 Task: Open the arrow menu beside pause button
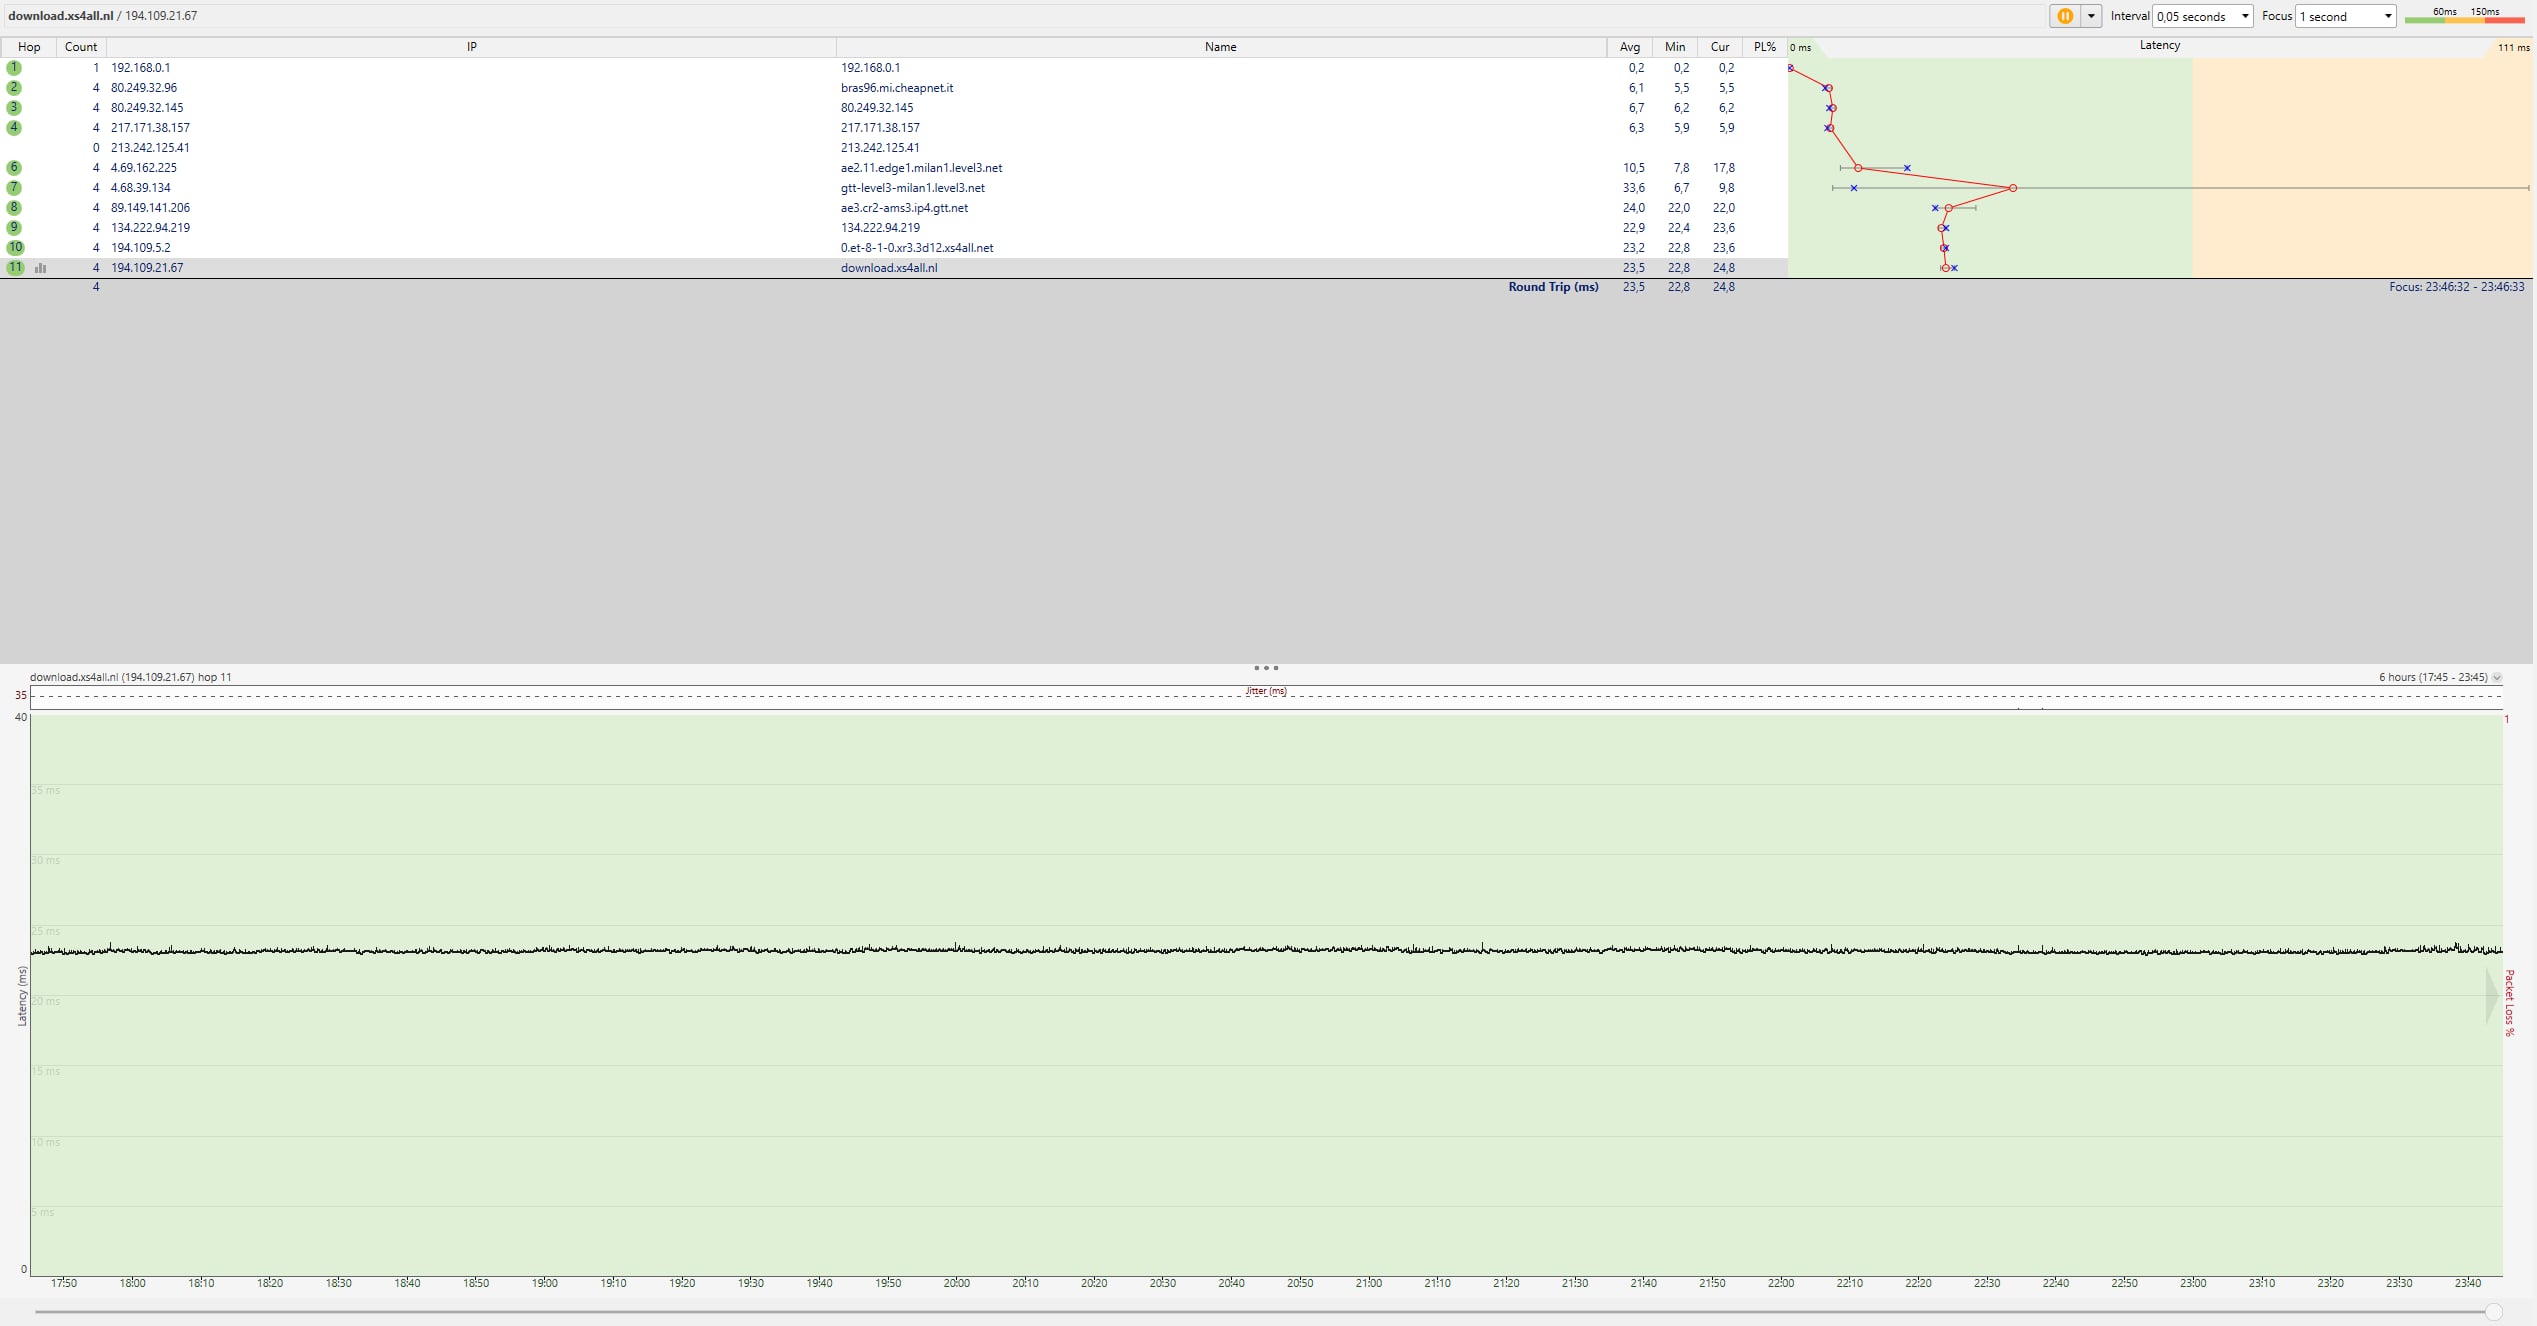click(2091, 16)
